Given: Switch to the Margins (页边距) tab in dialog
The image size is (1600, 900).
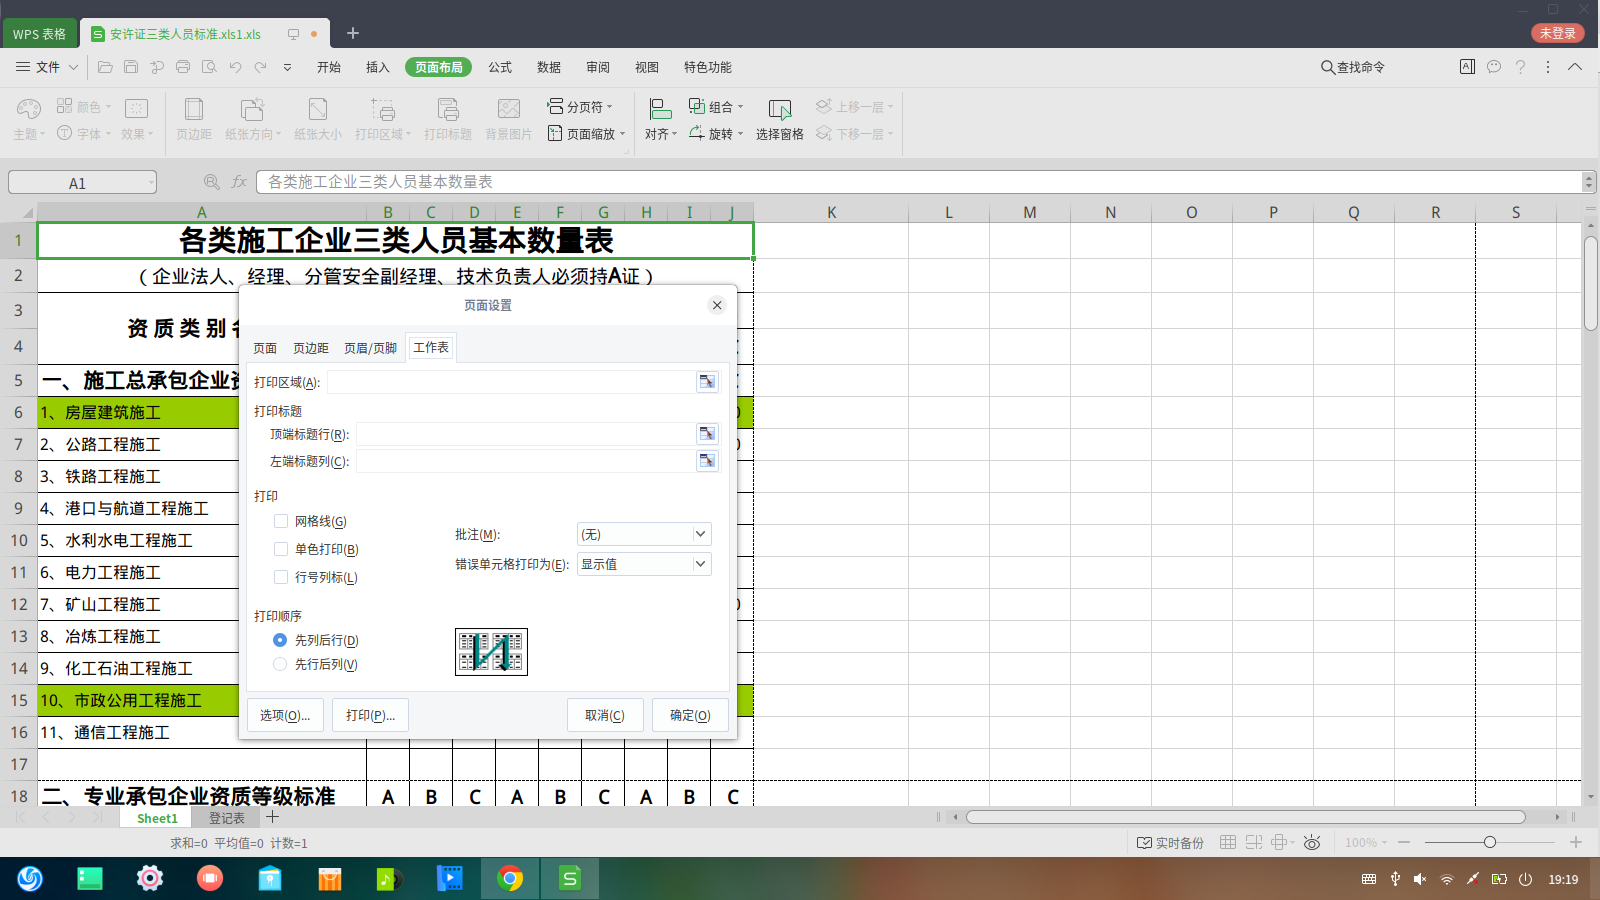Looking at the screenshot, I should pyautogui.click(x=311, y=348).
